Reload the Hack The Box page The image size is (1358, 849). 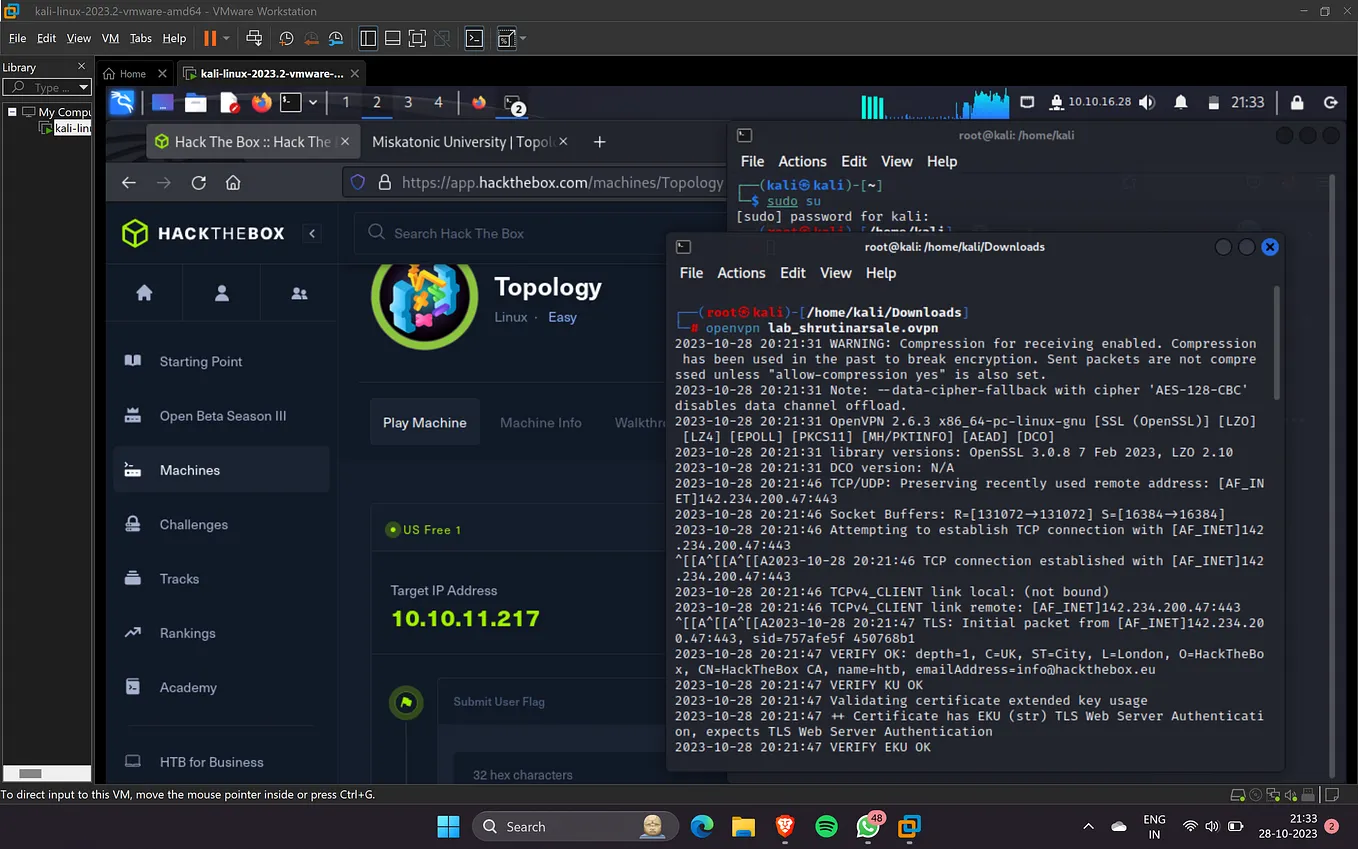198,183
